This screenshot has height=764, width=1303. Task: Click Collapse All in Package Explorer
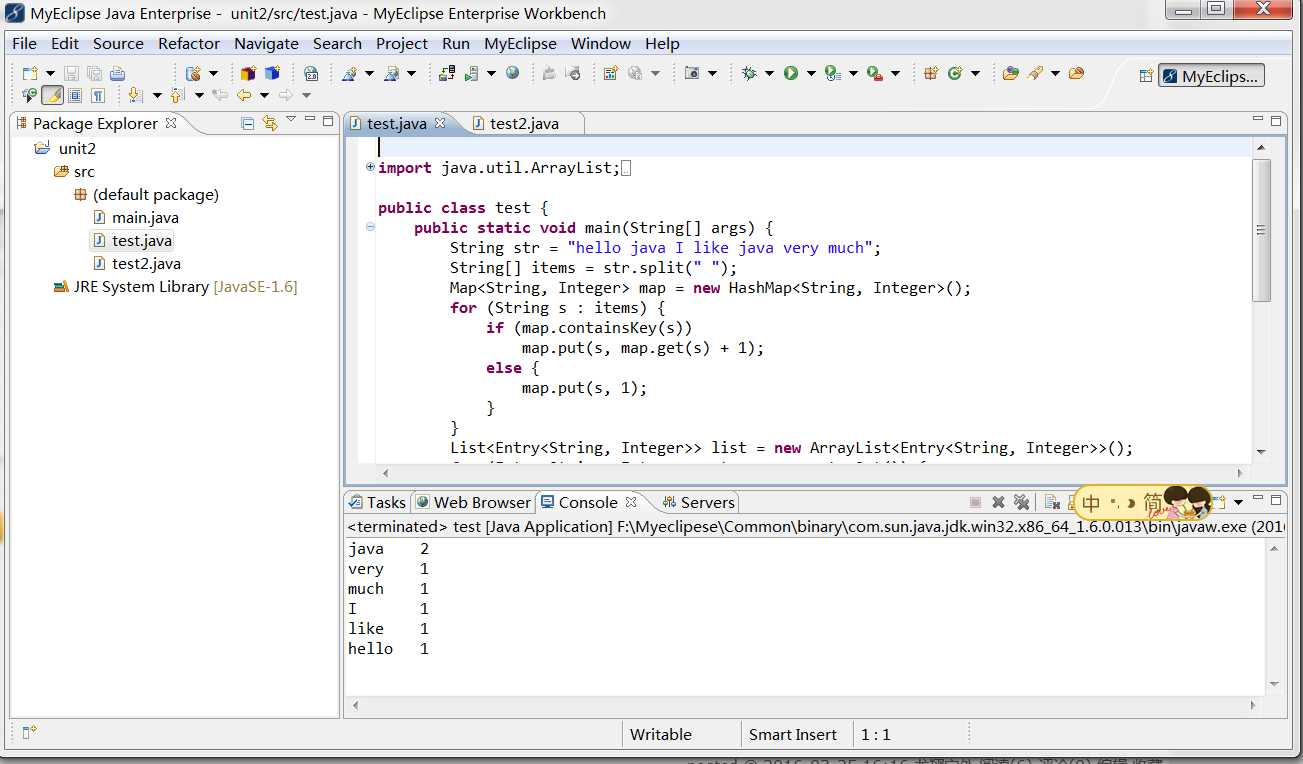tap(248, 123)
